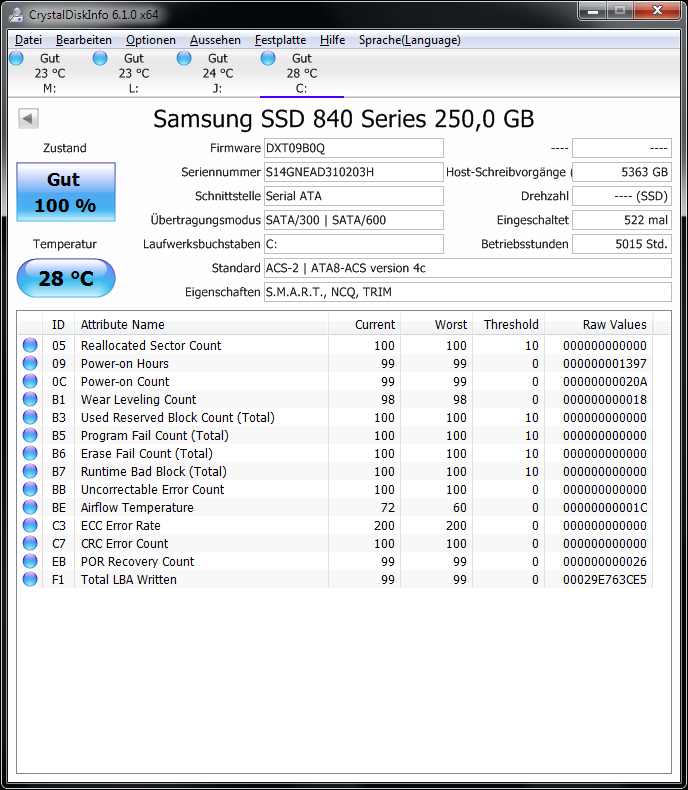Click the Standard field ACS-2 | ATA8-ACS
The width and height of the screenshot is (688, 790).
(467, 268)
